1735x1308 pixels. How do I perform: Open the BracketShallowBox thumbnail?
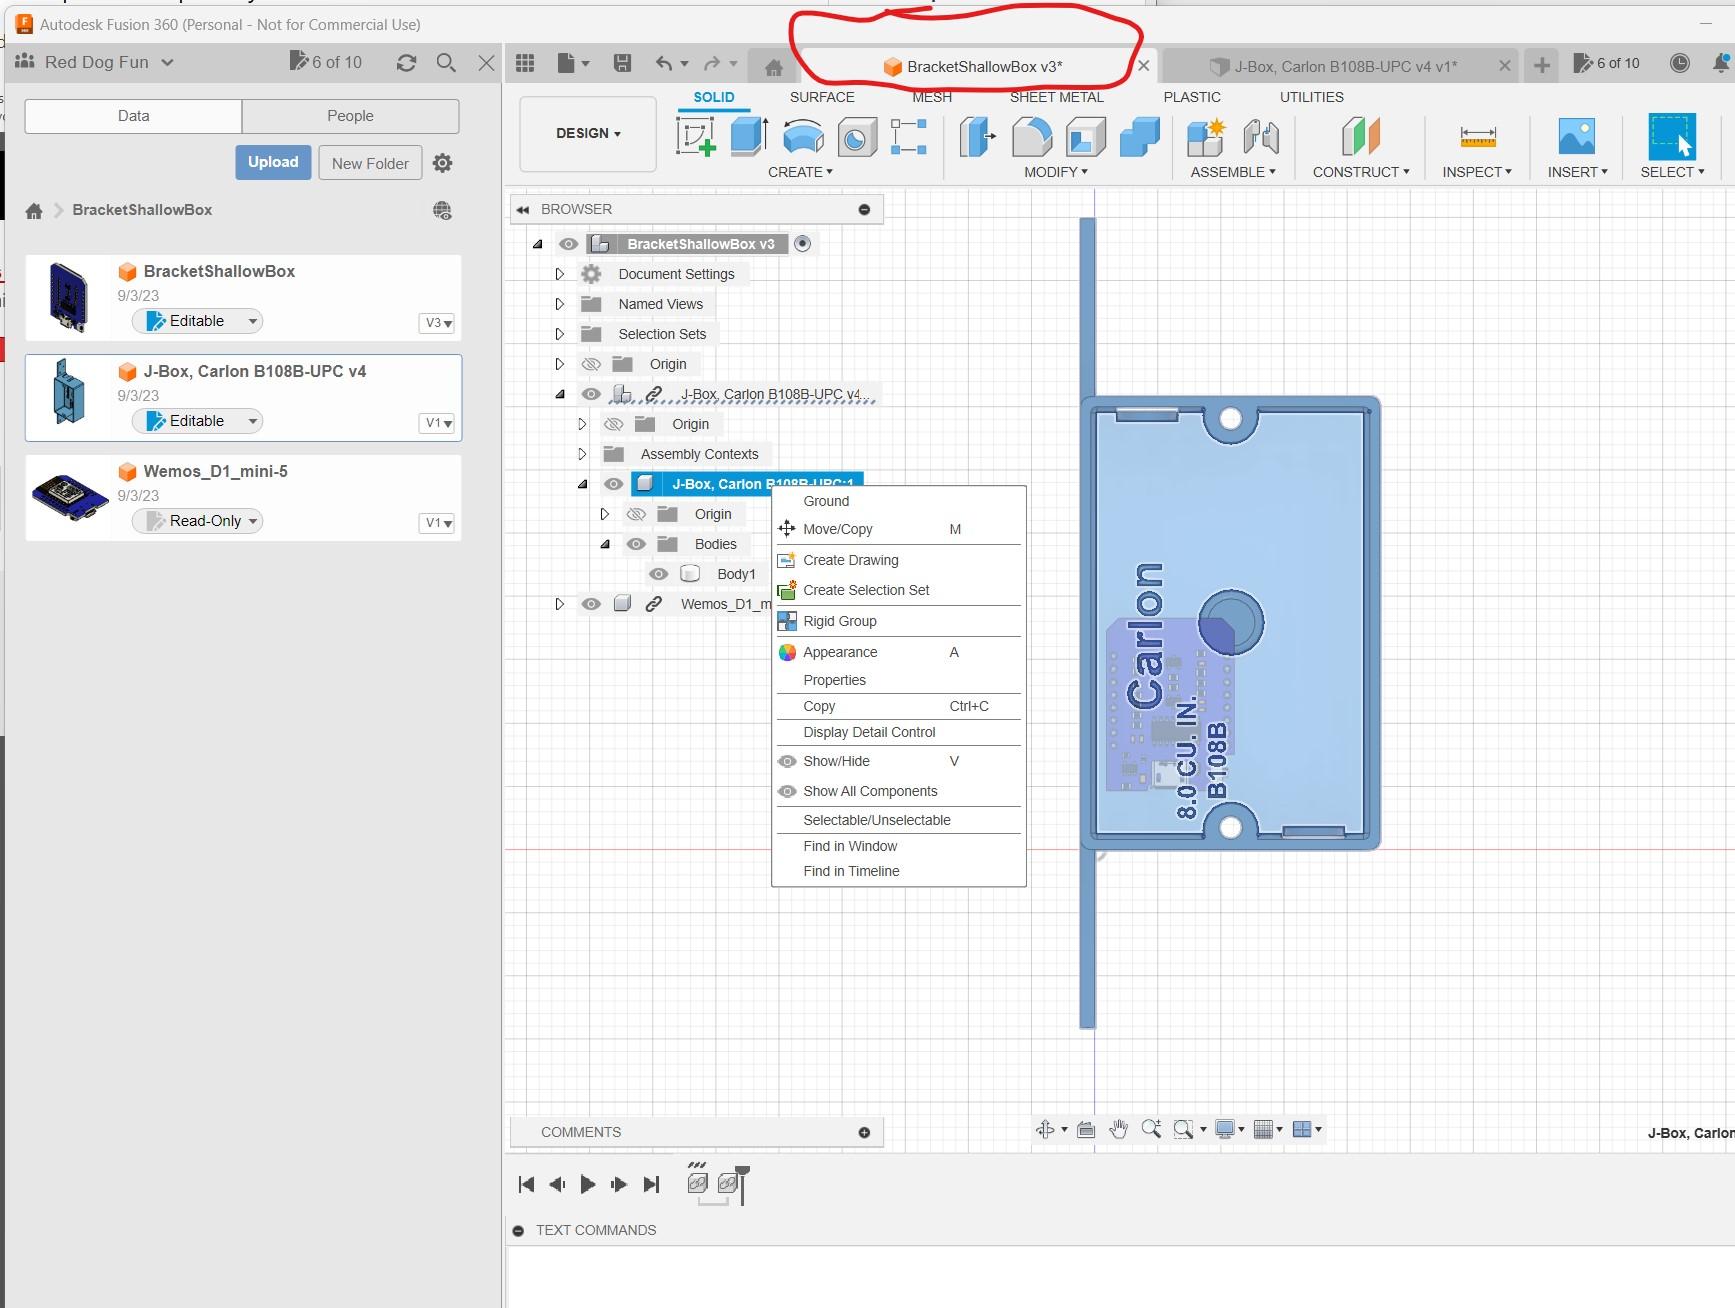point(69,297)
